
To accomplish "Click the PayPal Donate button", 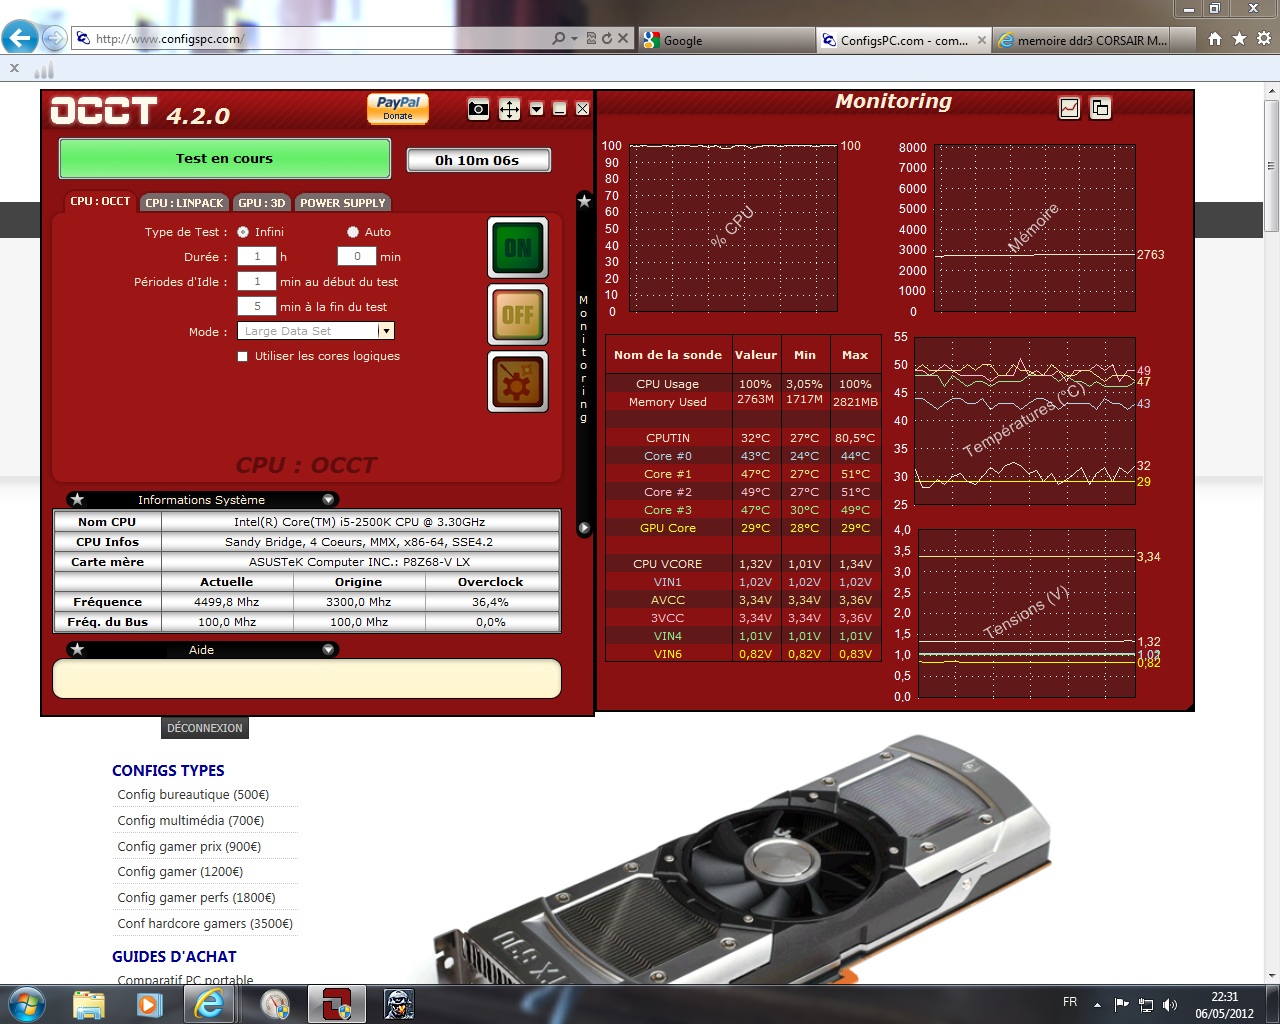I will click(x=398, y=108).
